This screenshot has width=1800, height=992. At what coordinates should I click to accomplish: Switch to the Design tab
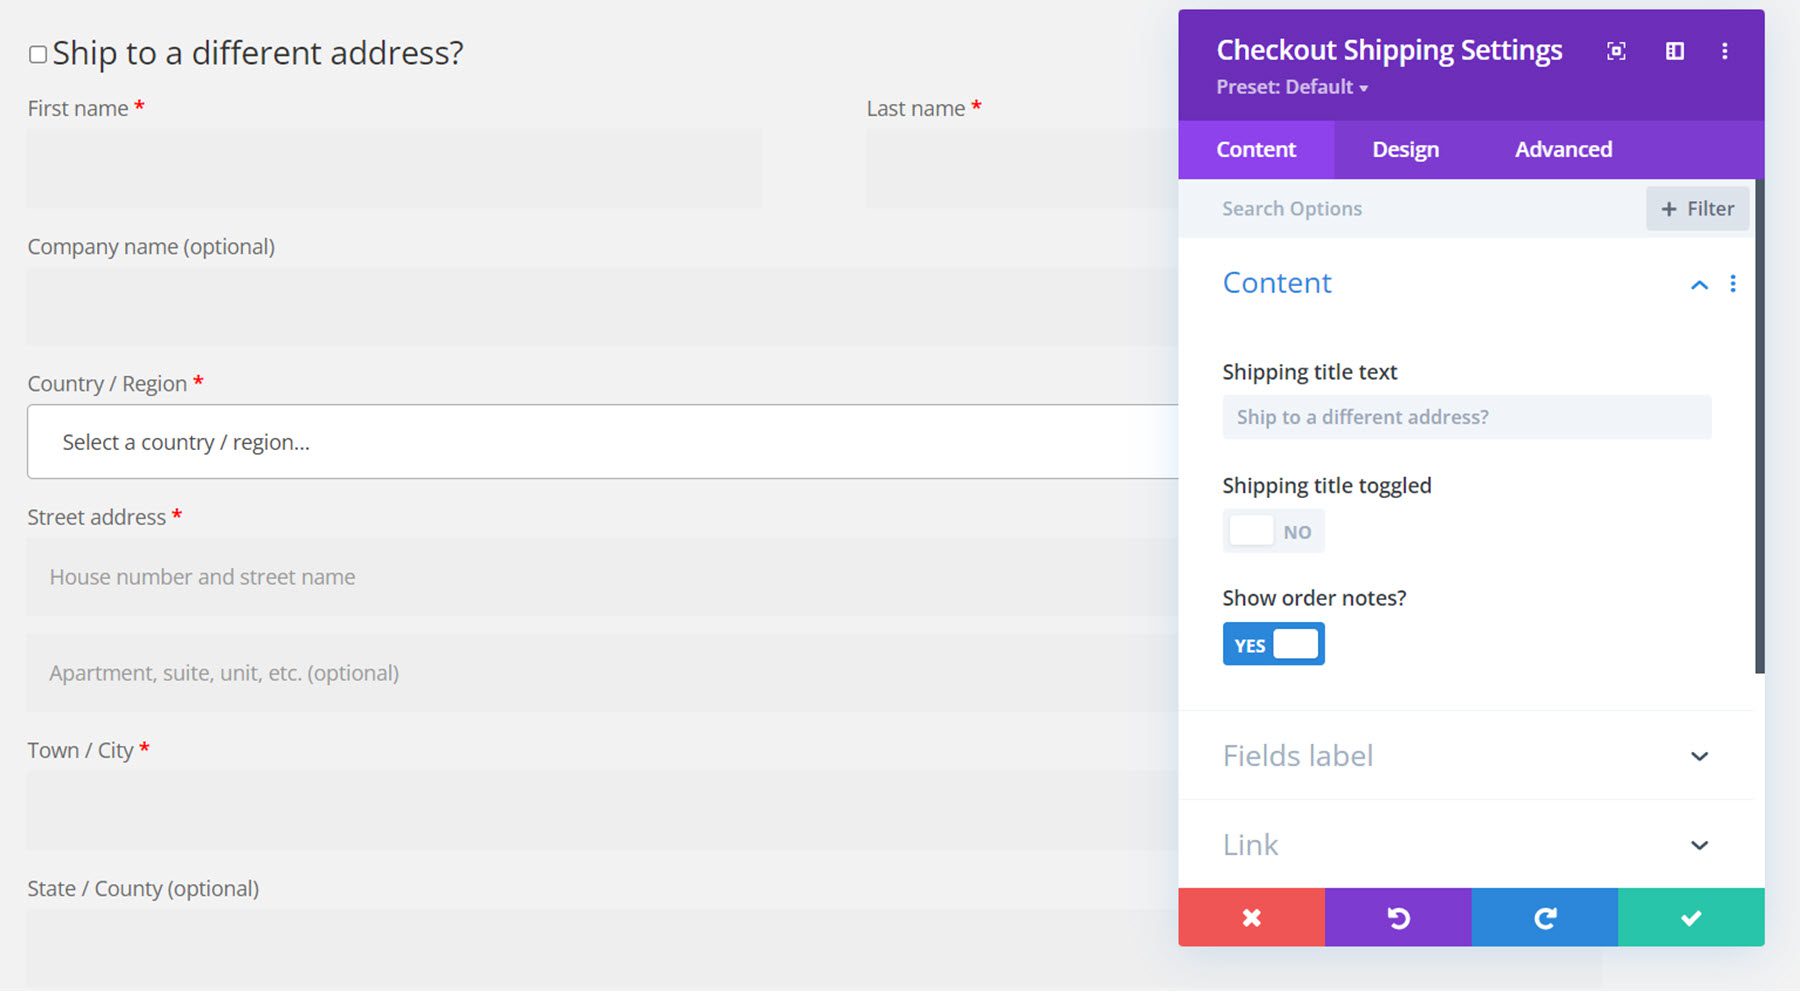[1404, 149]
